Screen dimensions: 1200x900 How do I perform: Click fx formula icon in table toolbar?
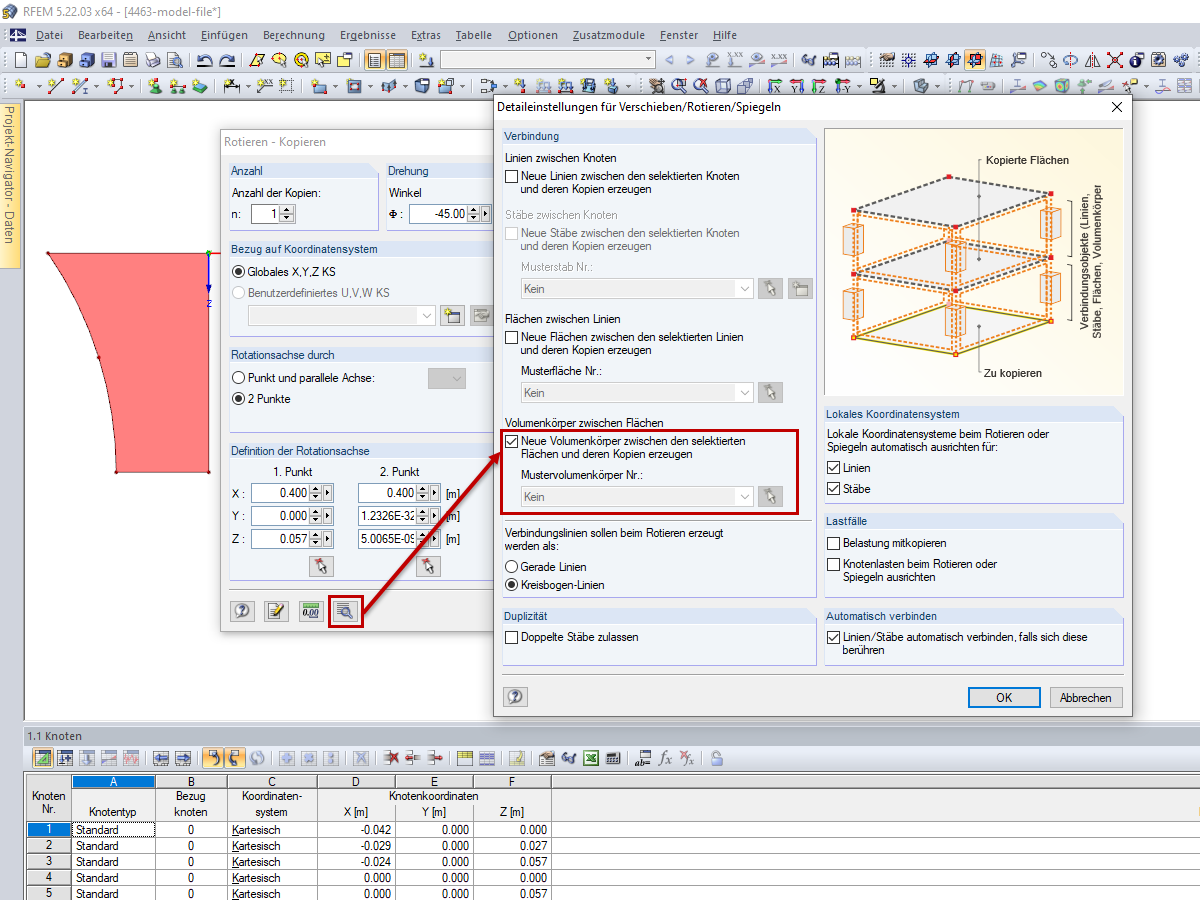click(x=665, y=758)
